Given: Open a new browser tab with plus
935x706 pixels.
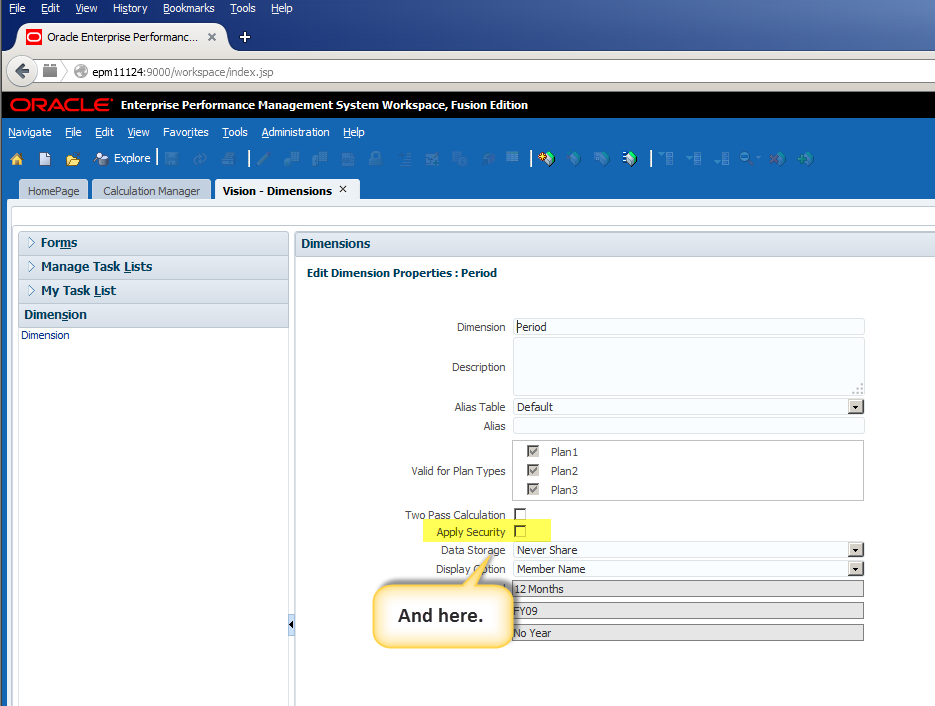Looking at the screenshot, I should (x=244, y=37).
